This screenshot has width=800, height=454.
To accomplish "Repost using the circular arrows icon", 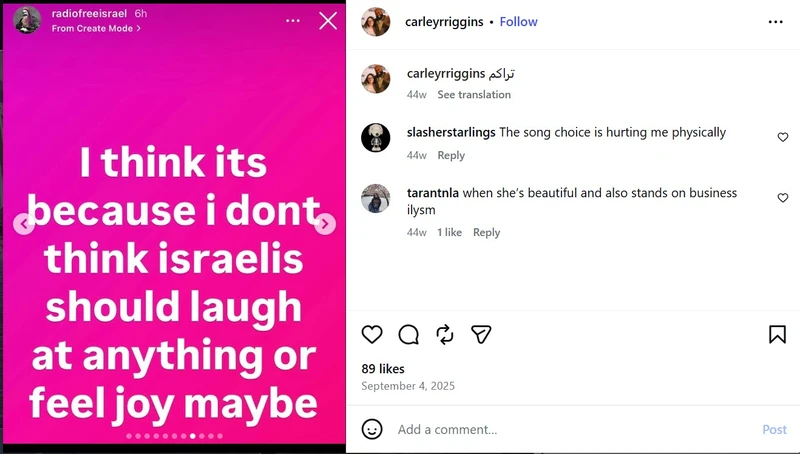I will (x=445, y=335).
